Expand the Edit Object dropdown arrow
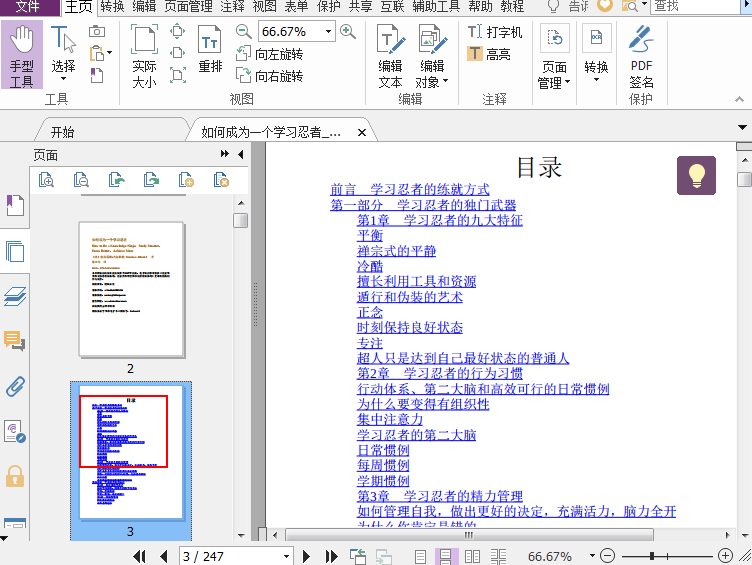The height and width of the screenshot is (565, 752). 446,82
